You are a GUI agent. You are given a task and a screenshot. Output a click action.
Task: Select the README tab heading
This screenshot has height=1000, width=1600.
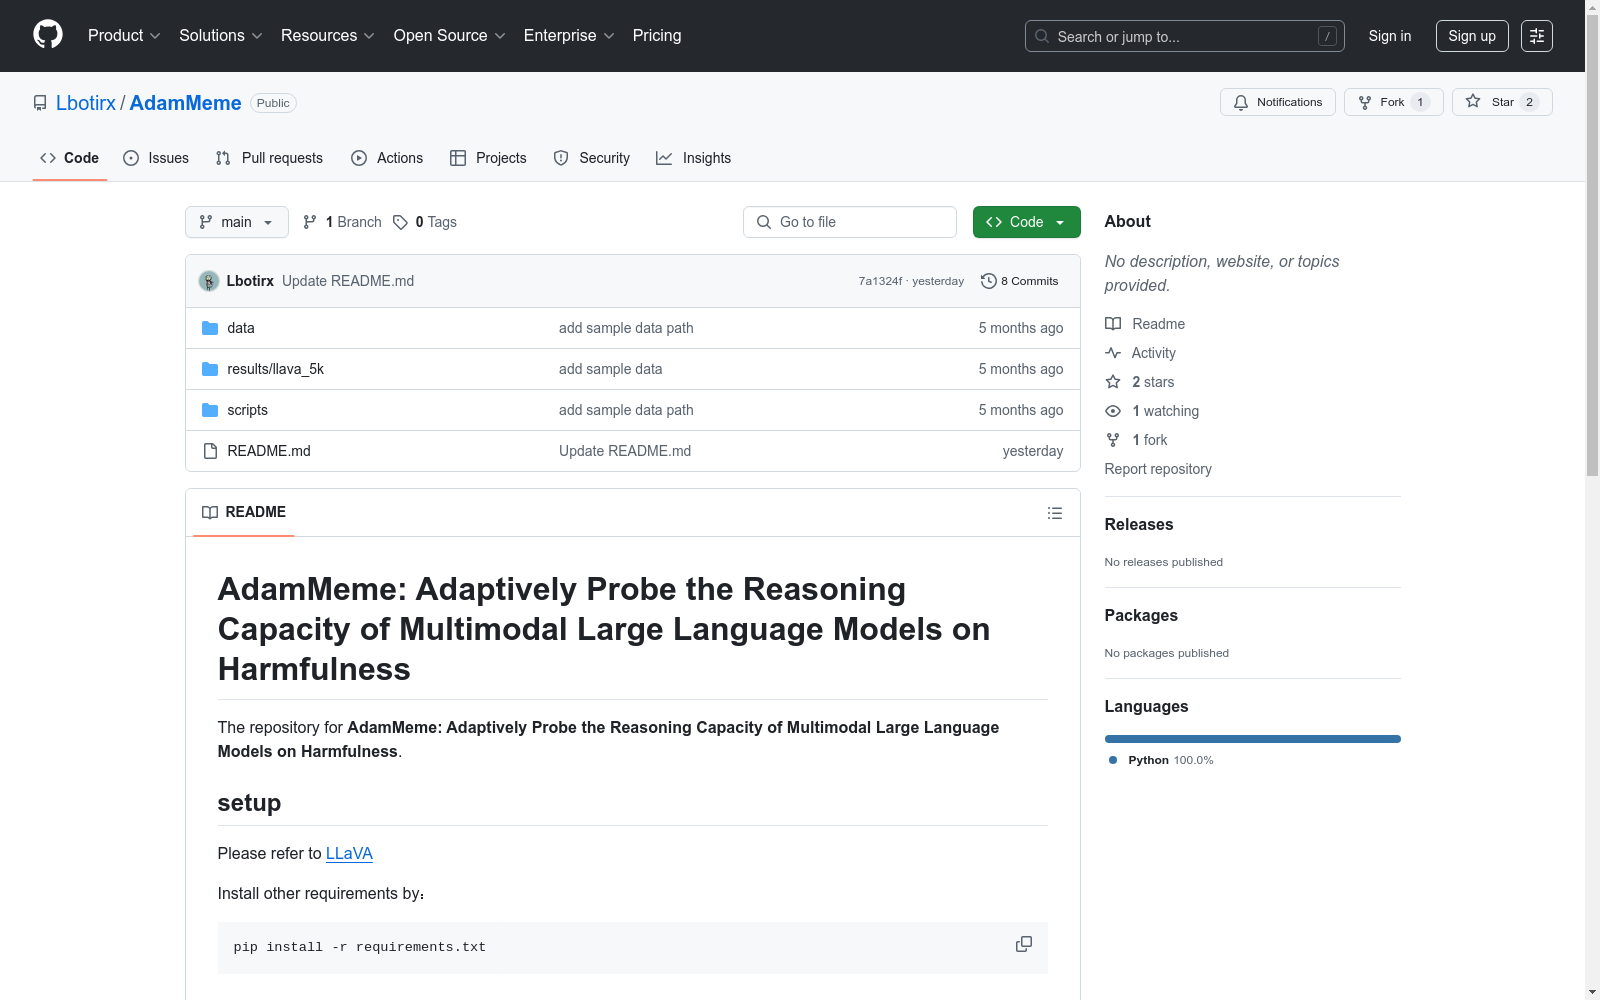(244, 512)
